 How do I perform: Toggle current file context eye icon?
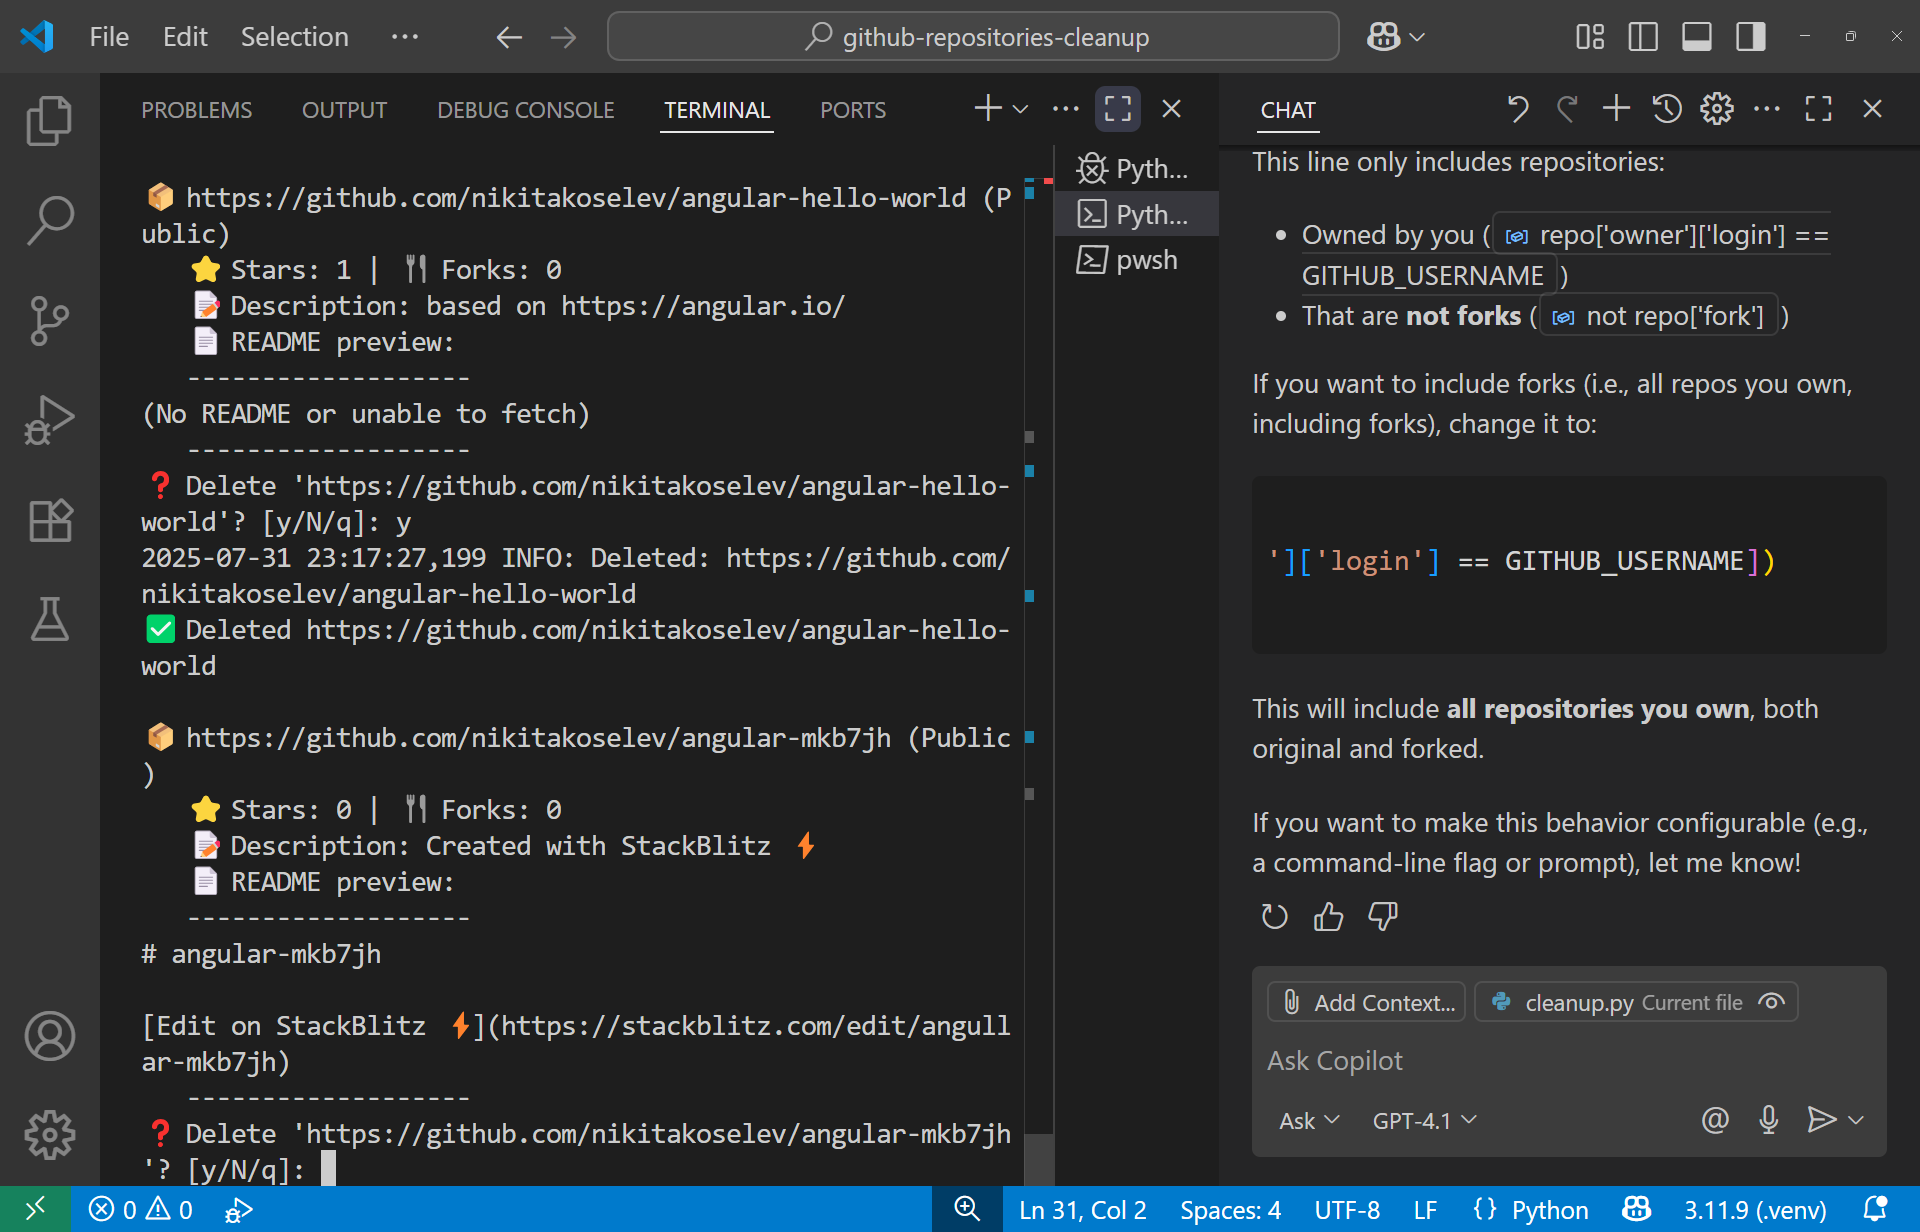(x=1772, y=1002)
